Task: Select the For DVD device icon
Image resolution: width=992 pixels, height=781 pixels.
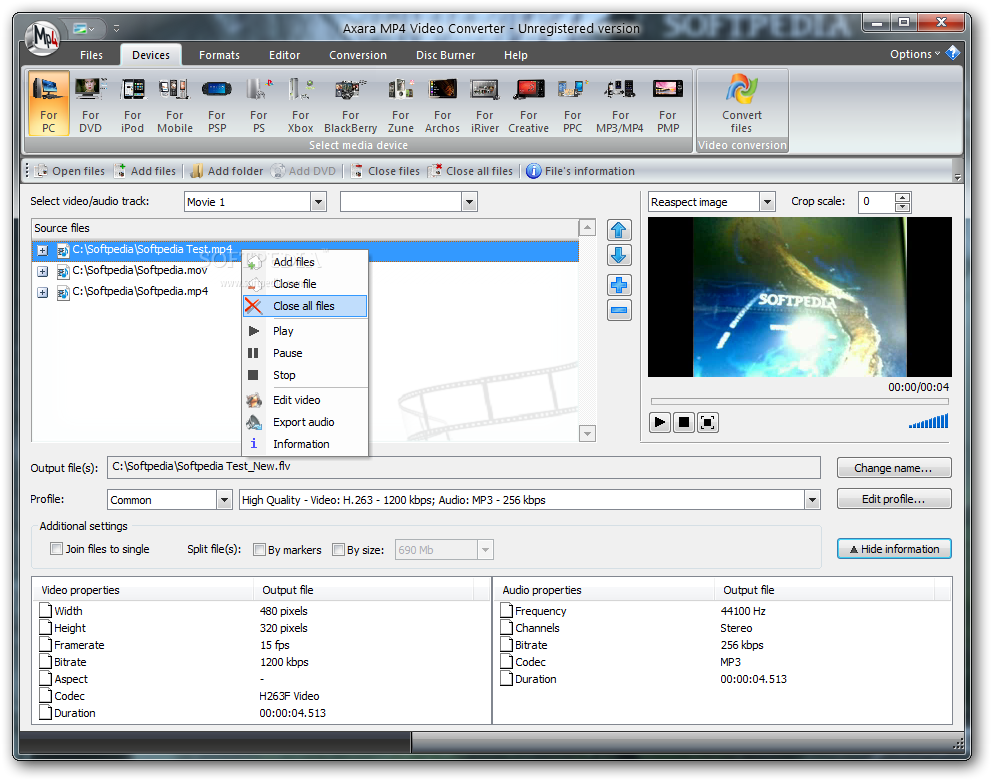Action: coord(90,104)
